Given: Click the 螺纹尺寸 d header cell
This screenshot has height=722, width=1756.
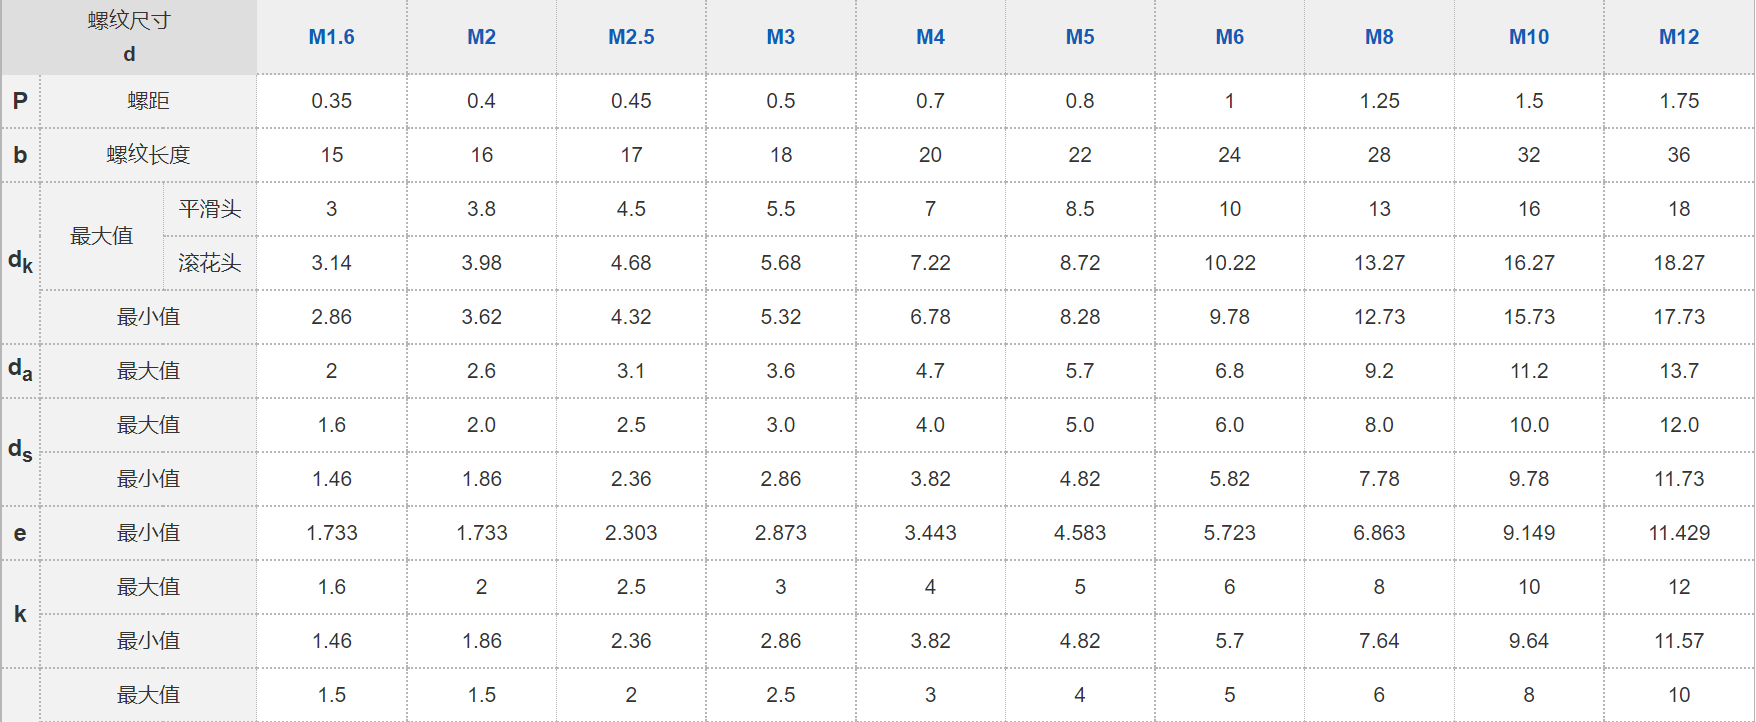Looking at the screenshot, I should click(x=129, y=37).
